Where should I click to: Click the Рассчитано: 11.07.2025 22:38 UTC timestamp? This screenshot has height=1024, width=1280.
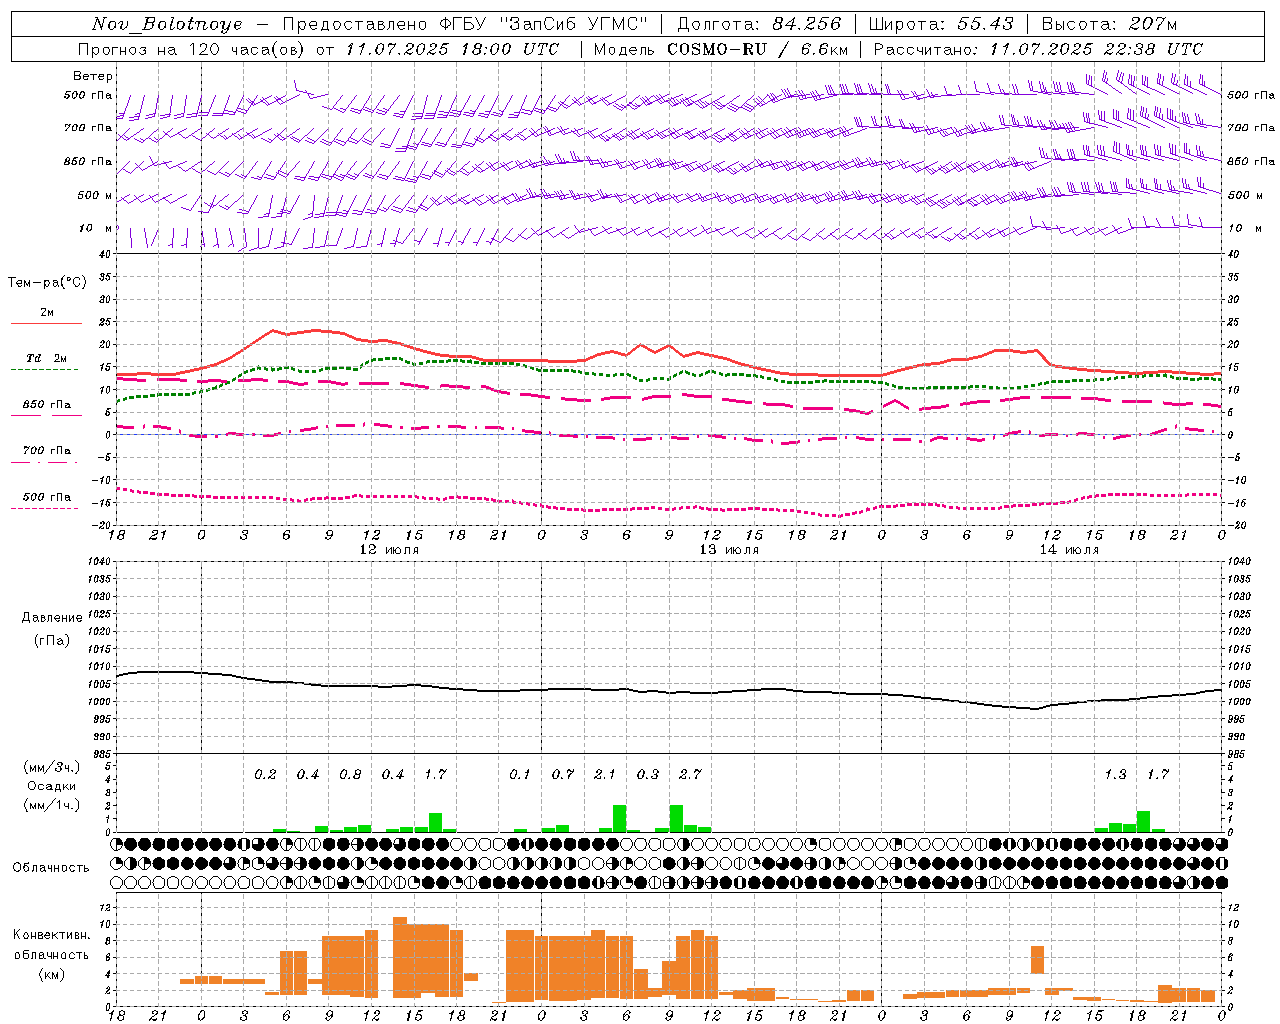(1039, 49)
